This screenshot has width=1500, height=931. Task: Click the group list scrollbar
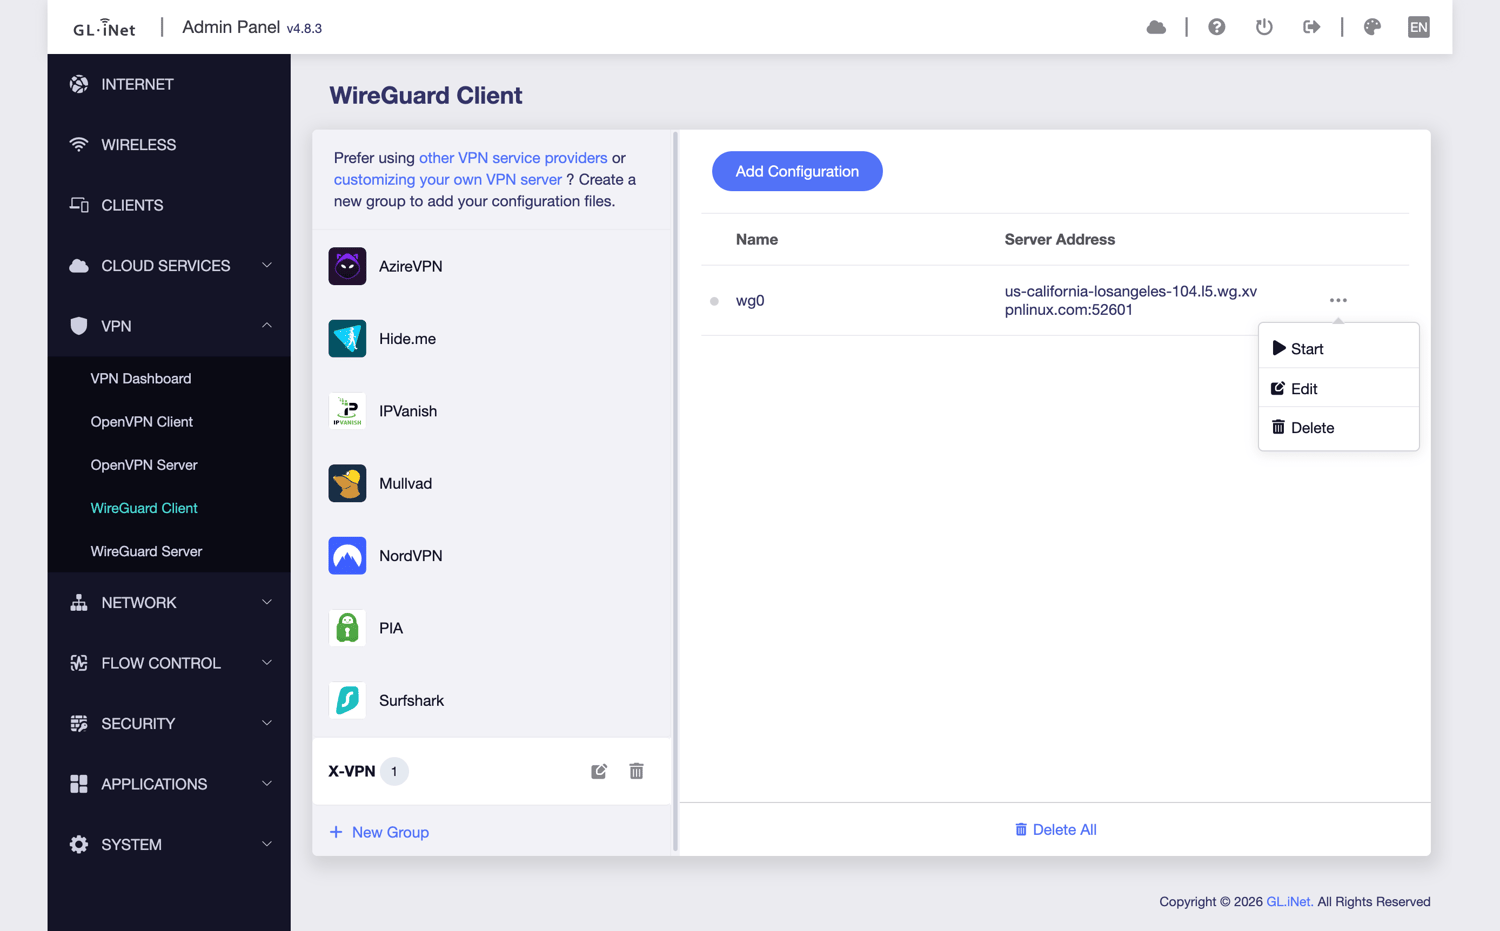(x=676, y=492)
